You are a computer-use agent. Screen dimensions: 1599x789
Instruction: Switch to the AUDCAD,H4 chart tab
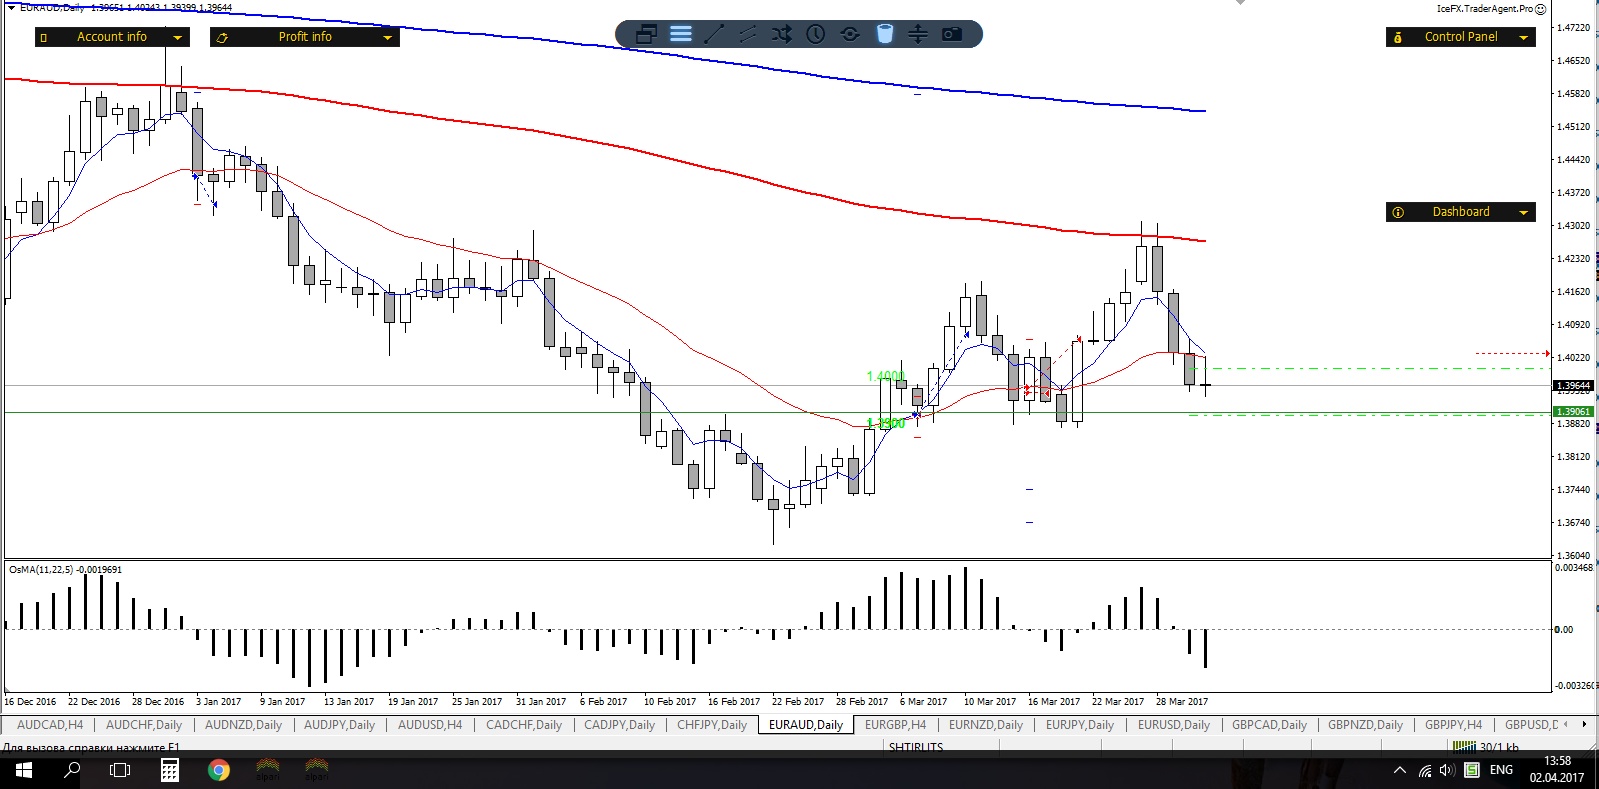(50, 725)
